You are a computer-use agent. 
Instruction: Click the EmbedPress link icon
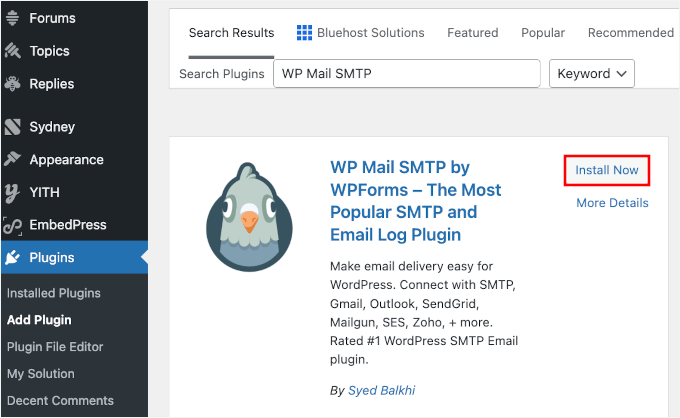pos(13,225)
